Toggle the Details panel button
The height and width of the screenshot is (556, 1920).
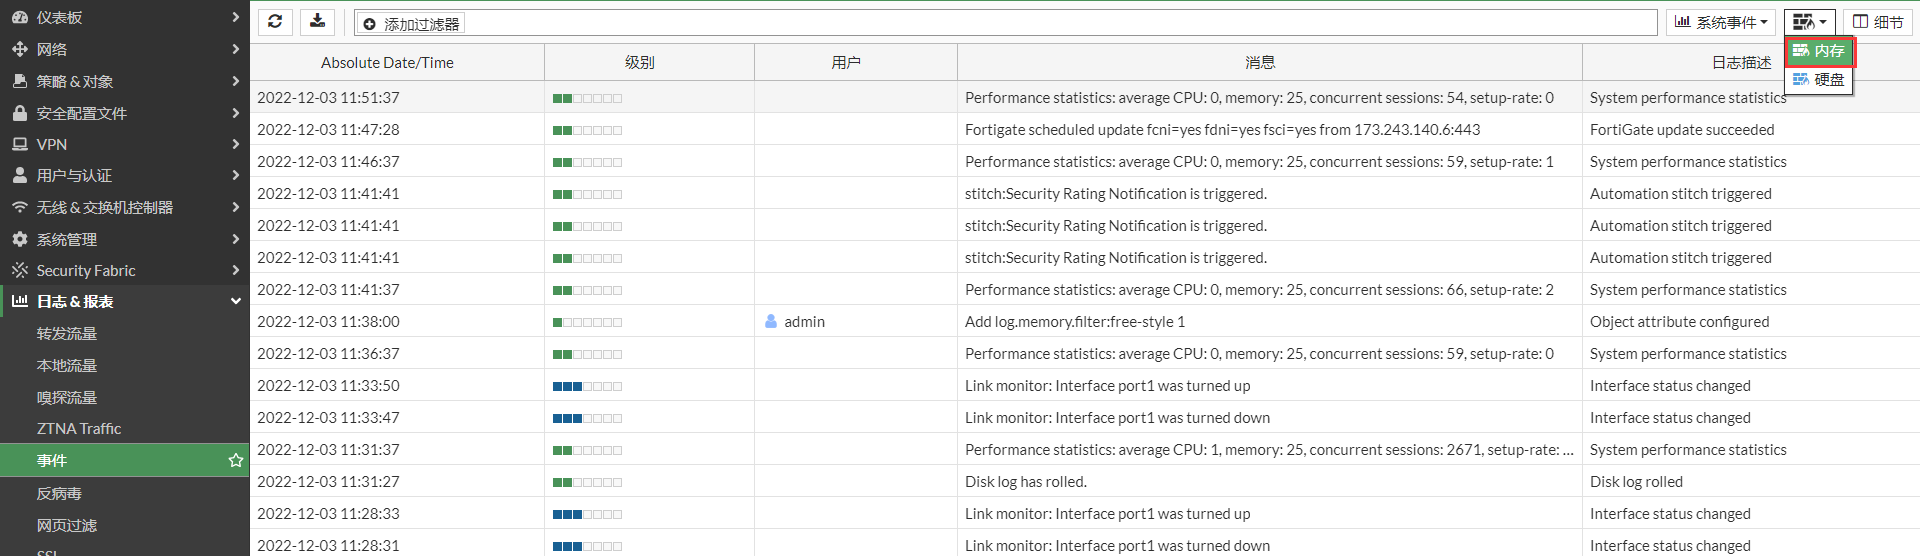click(1877, 22)
